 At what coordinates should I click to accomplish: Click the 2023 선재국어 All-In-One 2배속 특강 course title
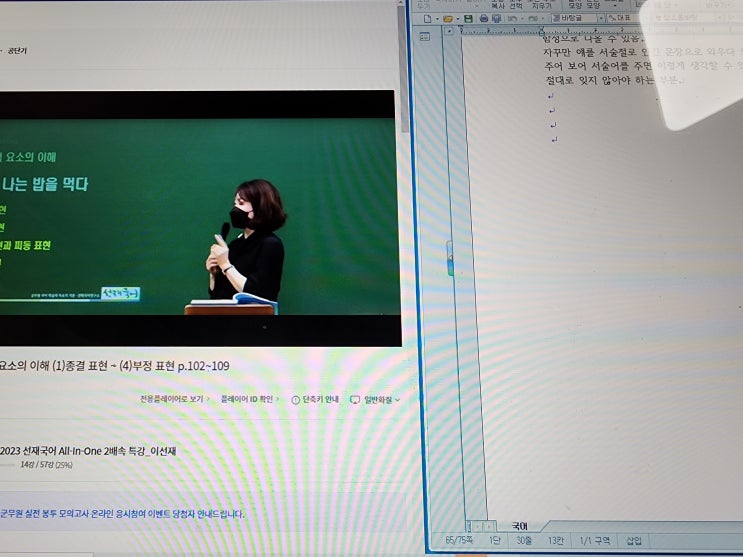coord(88,451)
